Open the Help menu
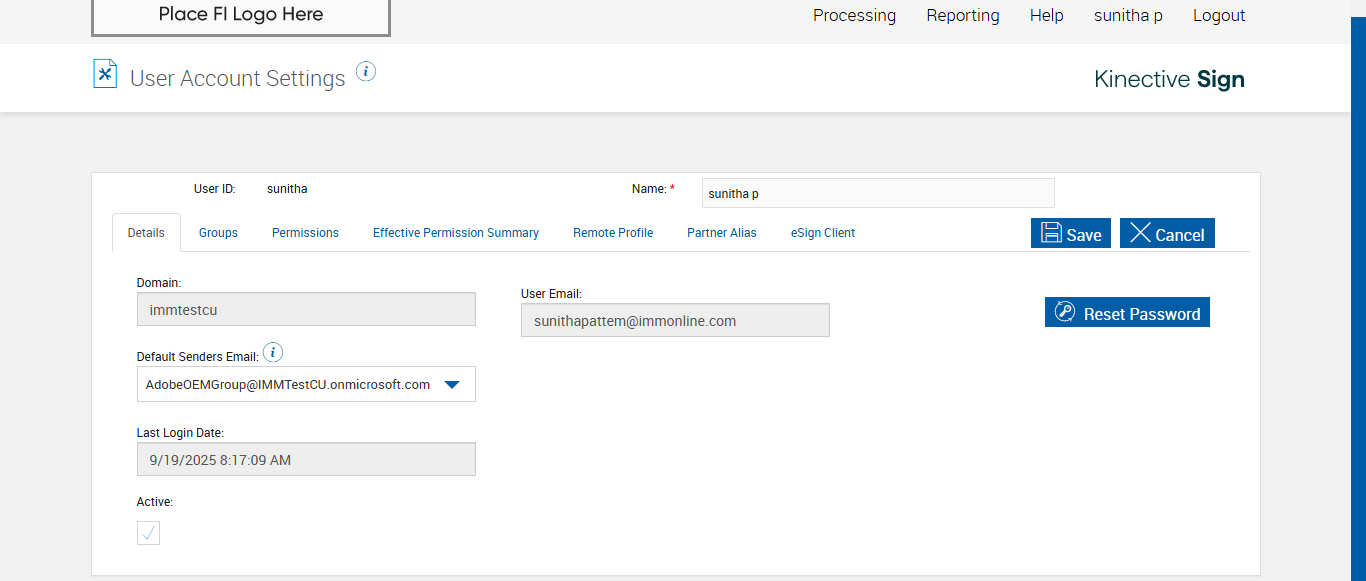This screenshot has height=581, width=1366. pos(1046,15)
